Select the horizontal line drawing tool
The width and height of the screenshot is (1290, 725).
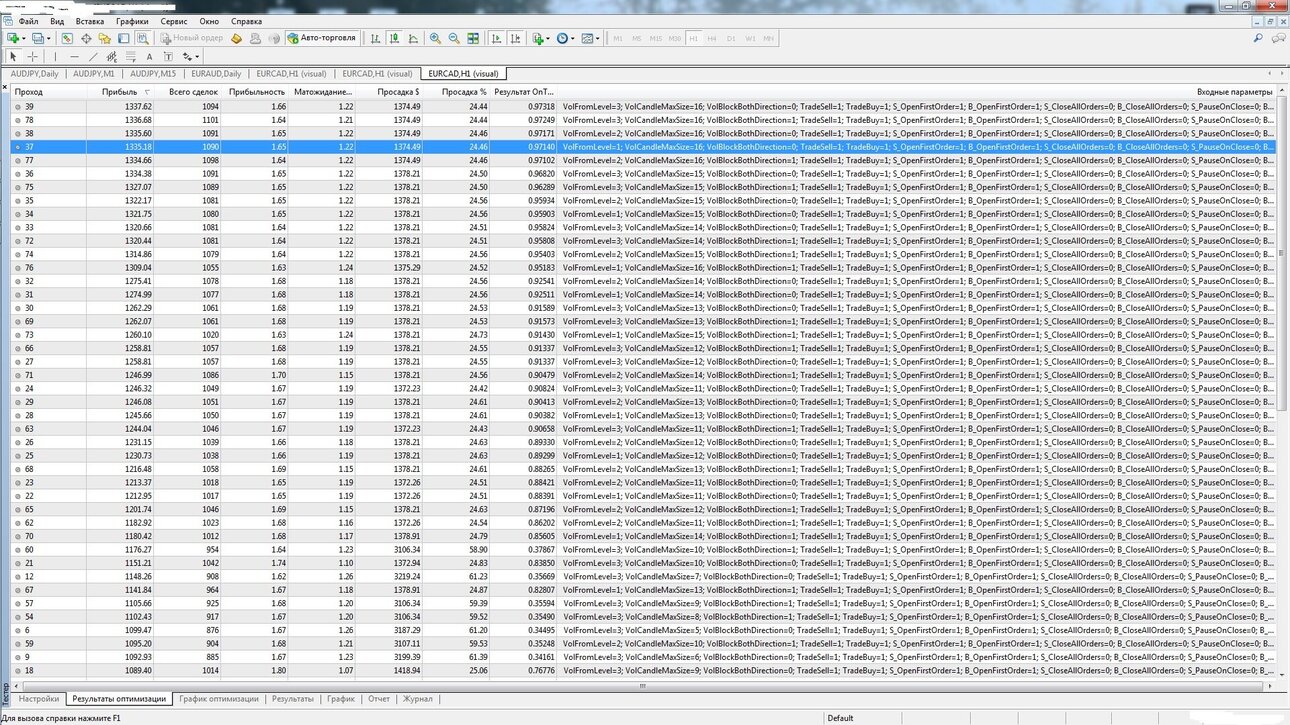74,57
